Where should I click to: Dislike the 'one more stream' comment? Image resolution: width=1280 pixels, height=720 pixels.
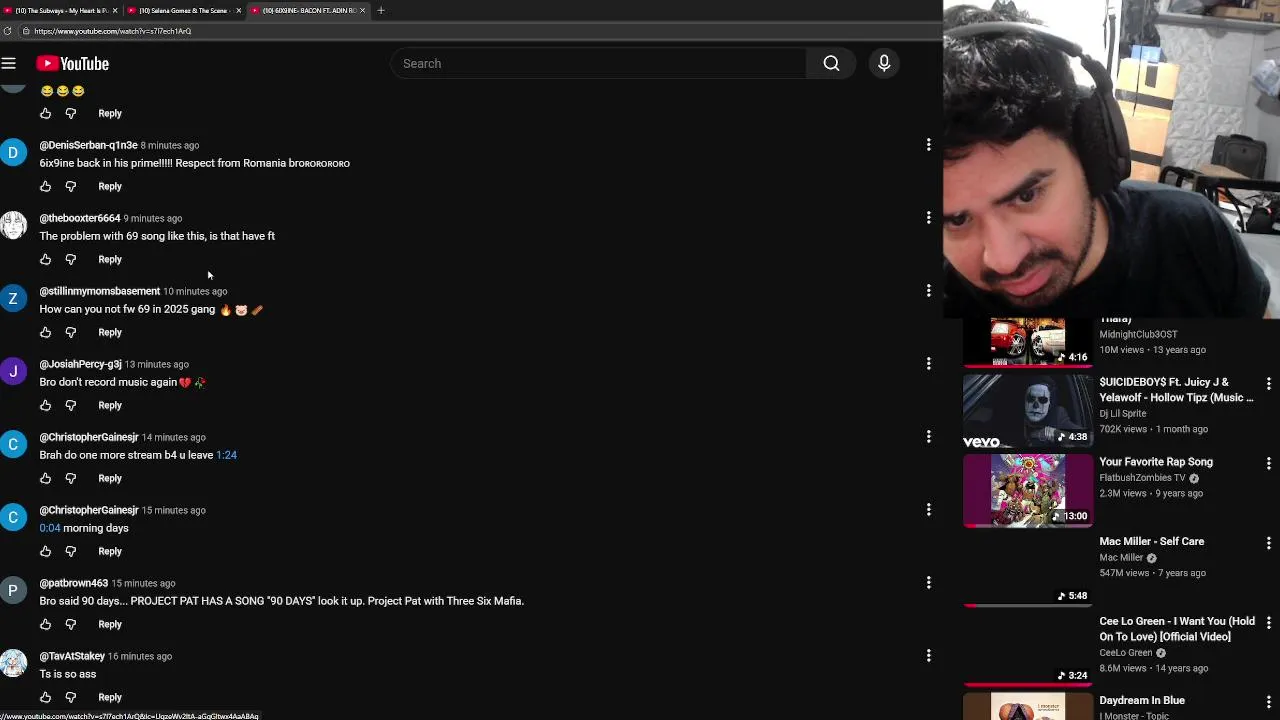coord(70,478)
